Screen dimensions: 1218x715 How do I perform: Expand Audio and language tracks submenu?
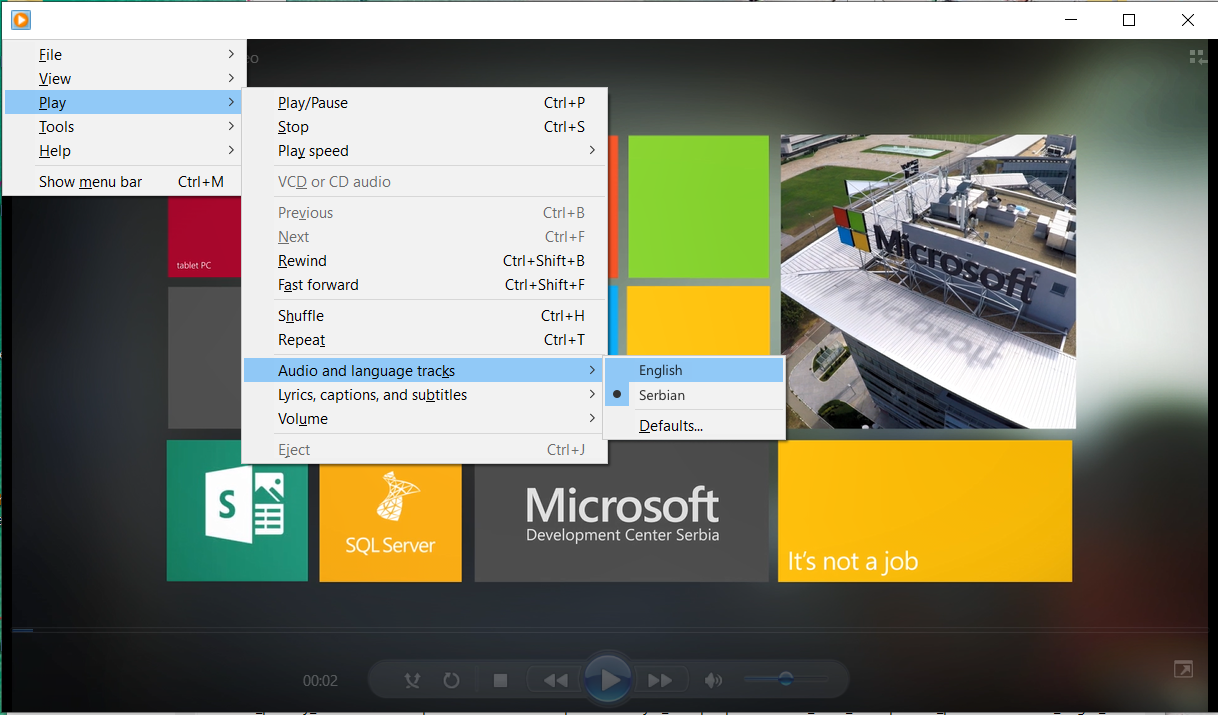(425, 371)
